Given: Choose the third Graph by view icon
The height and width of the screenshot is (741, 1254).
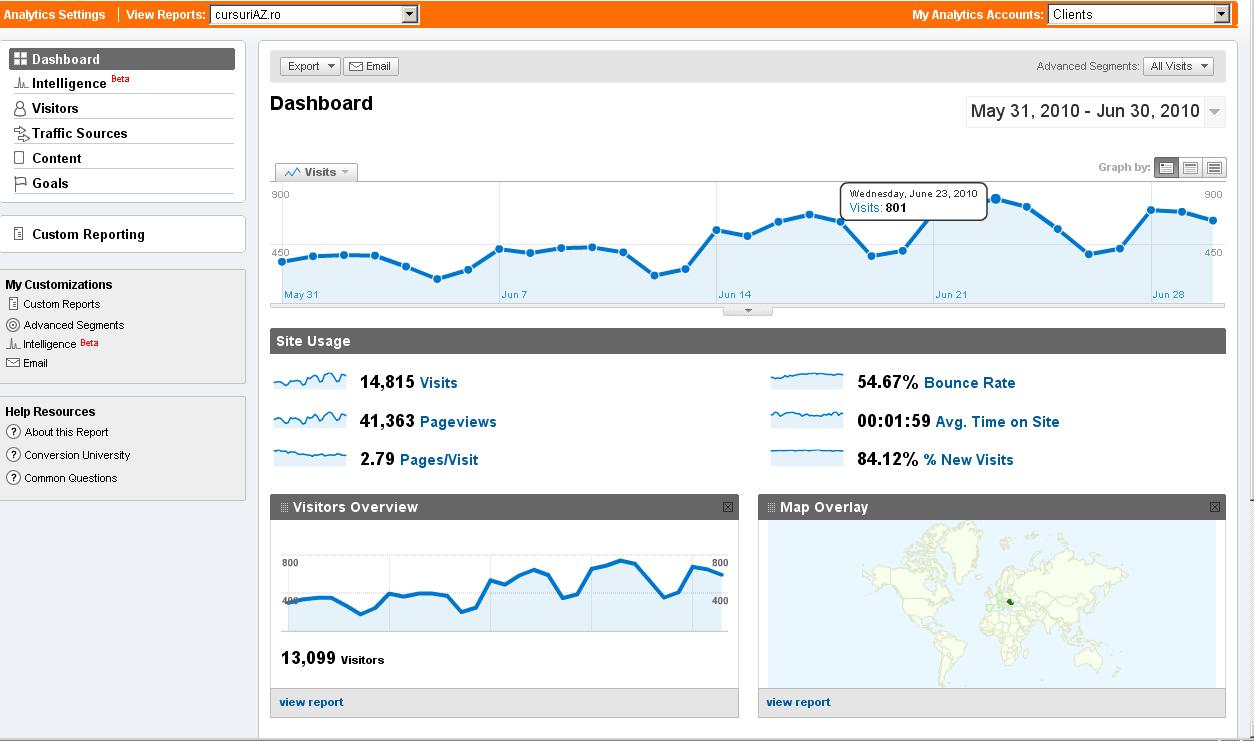Looking at the screenshot, I should tap(1214, 168).
